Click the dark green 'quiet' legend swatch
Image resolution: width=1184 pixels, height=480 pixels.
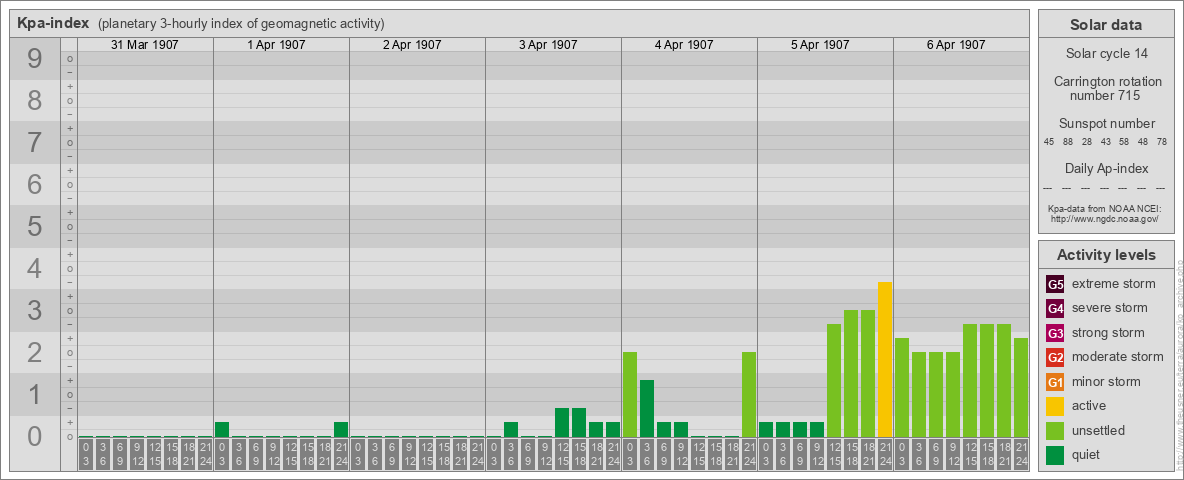(x=1055, y=455)
